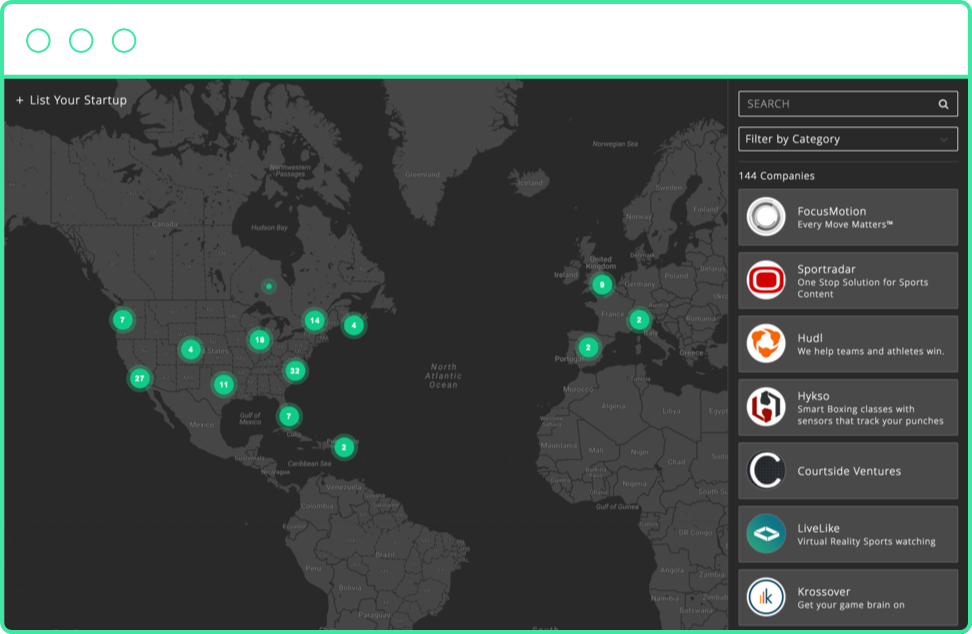Click 'Virtual Reality Sports watching' text
972x634 pixels.
pyautogui.click(x=866, y=542)
